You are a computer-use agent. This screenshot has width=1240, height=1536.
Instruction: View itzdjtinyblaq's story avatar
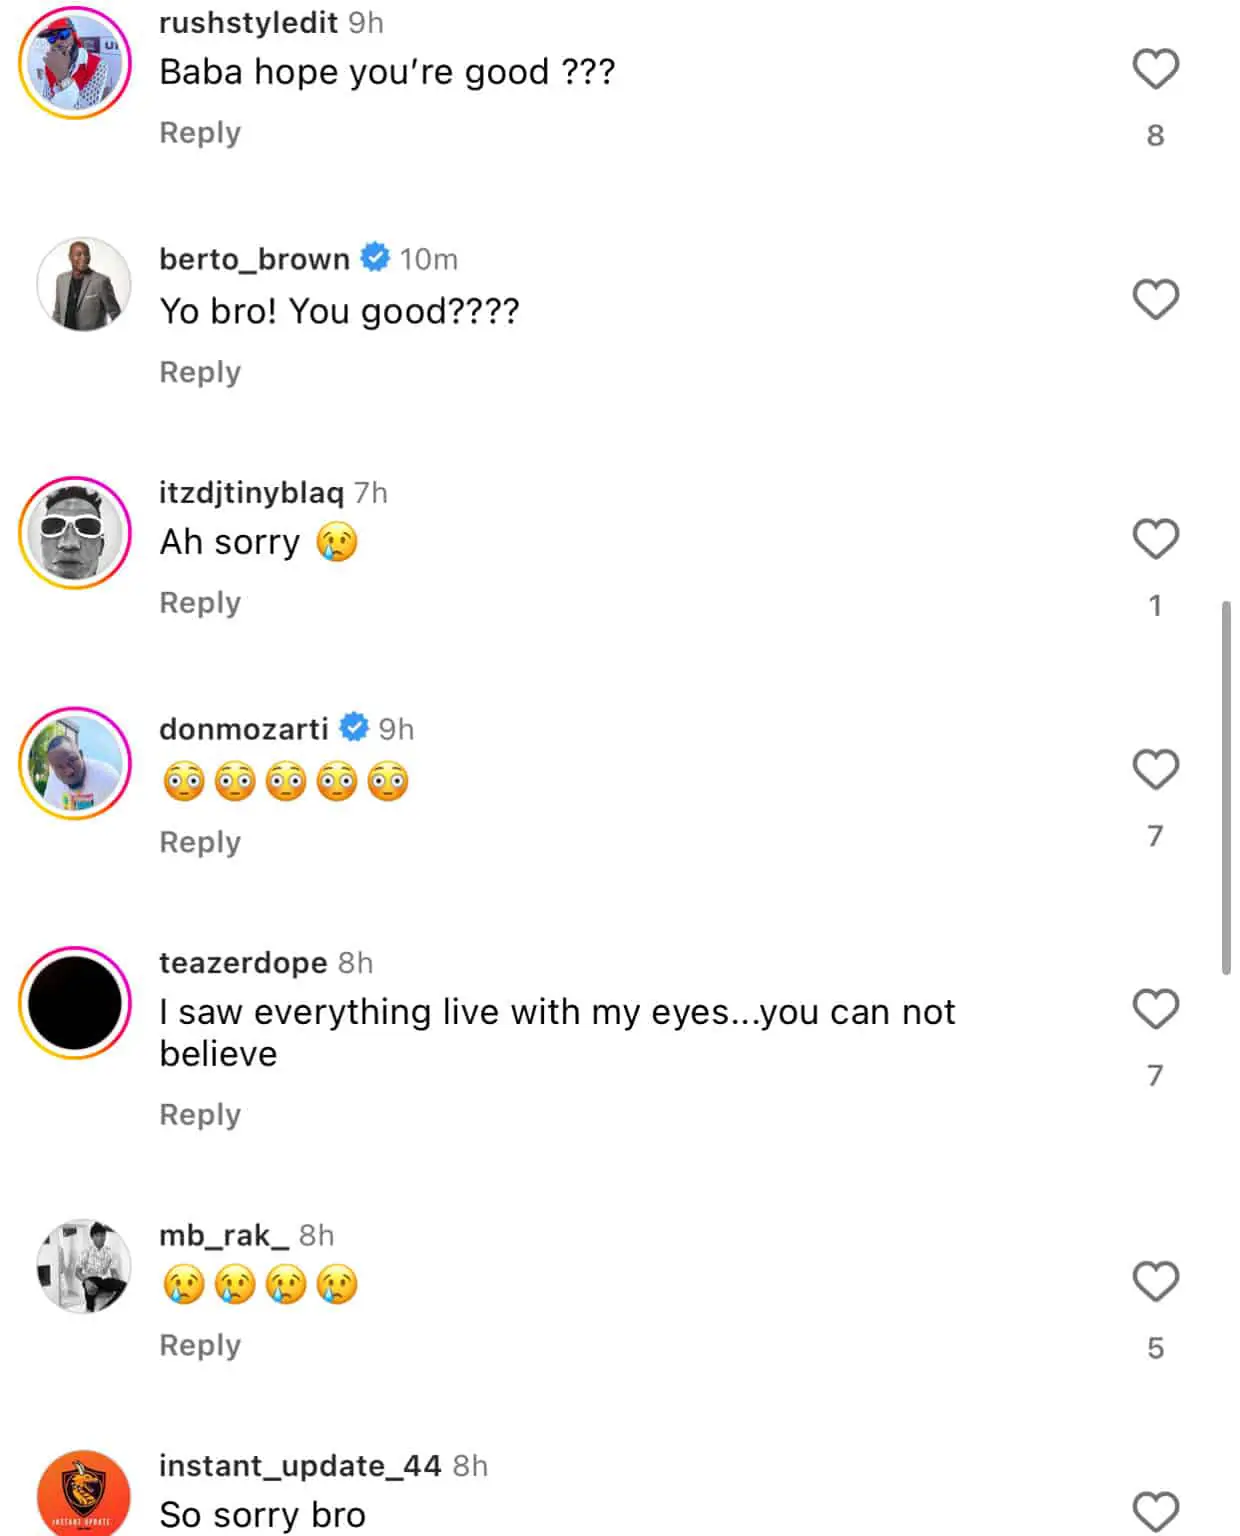[75, 533]
